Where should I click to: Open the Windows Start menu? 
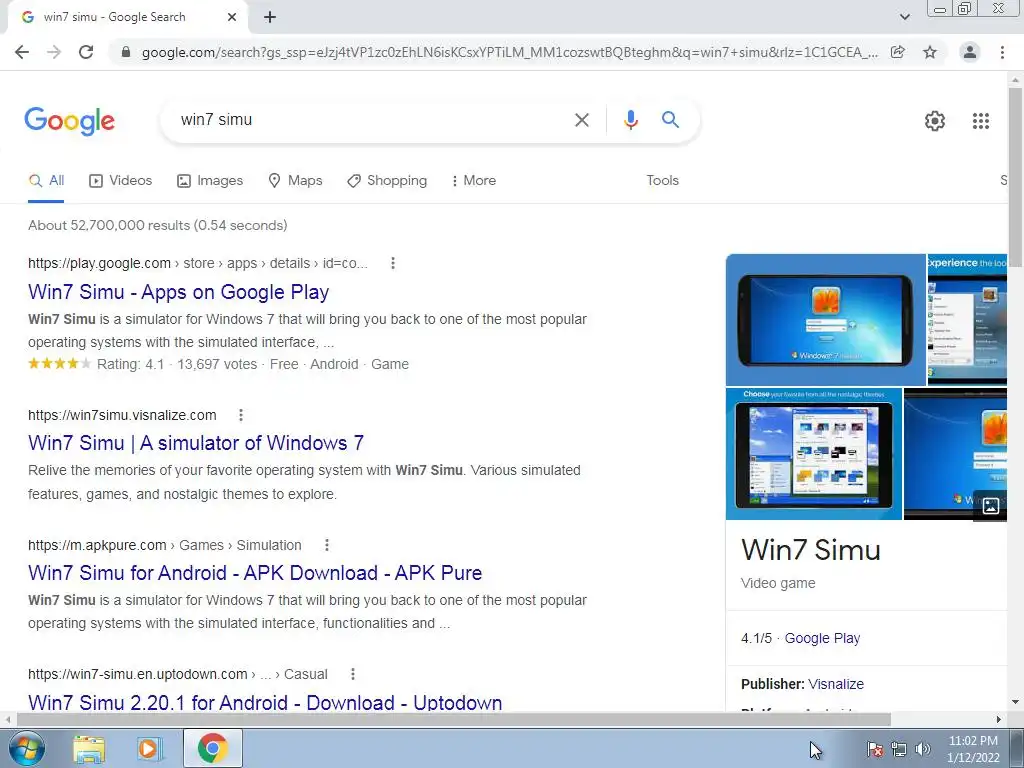tap(27, 748)
